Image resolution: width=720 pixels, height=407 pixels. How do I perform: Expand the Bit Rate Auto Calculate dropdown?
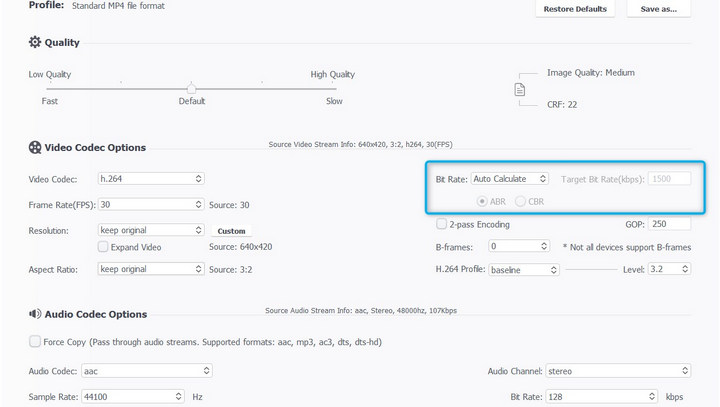pos(509,179)
